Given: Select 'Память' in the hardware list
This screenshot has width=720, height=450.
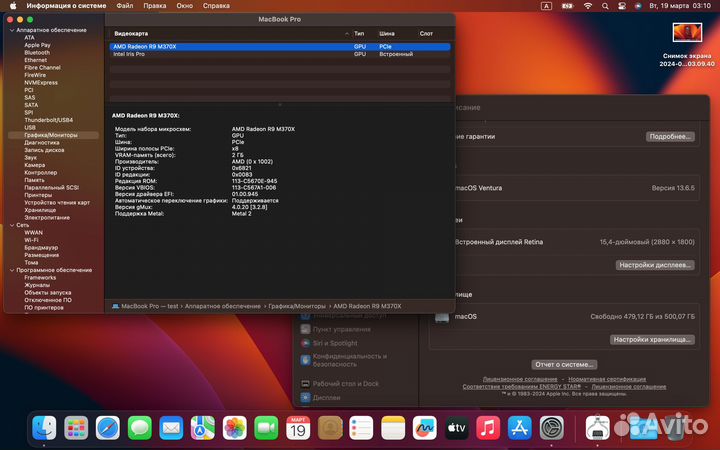Looking at the screenshot, I should coord(34,180).
